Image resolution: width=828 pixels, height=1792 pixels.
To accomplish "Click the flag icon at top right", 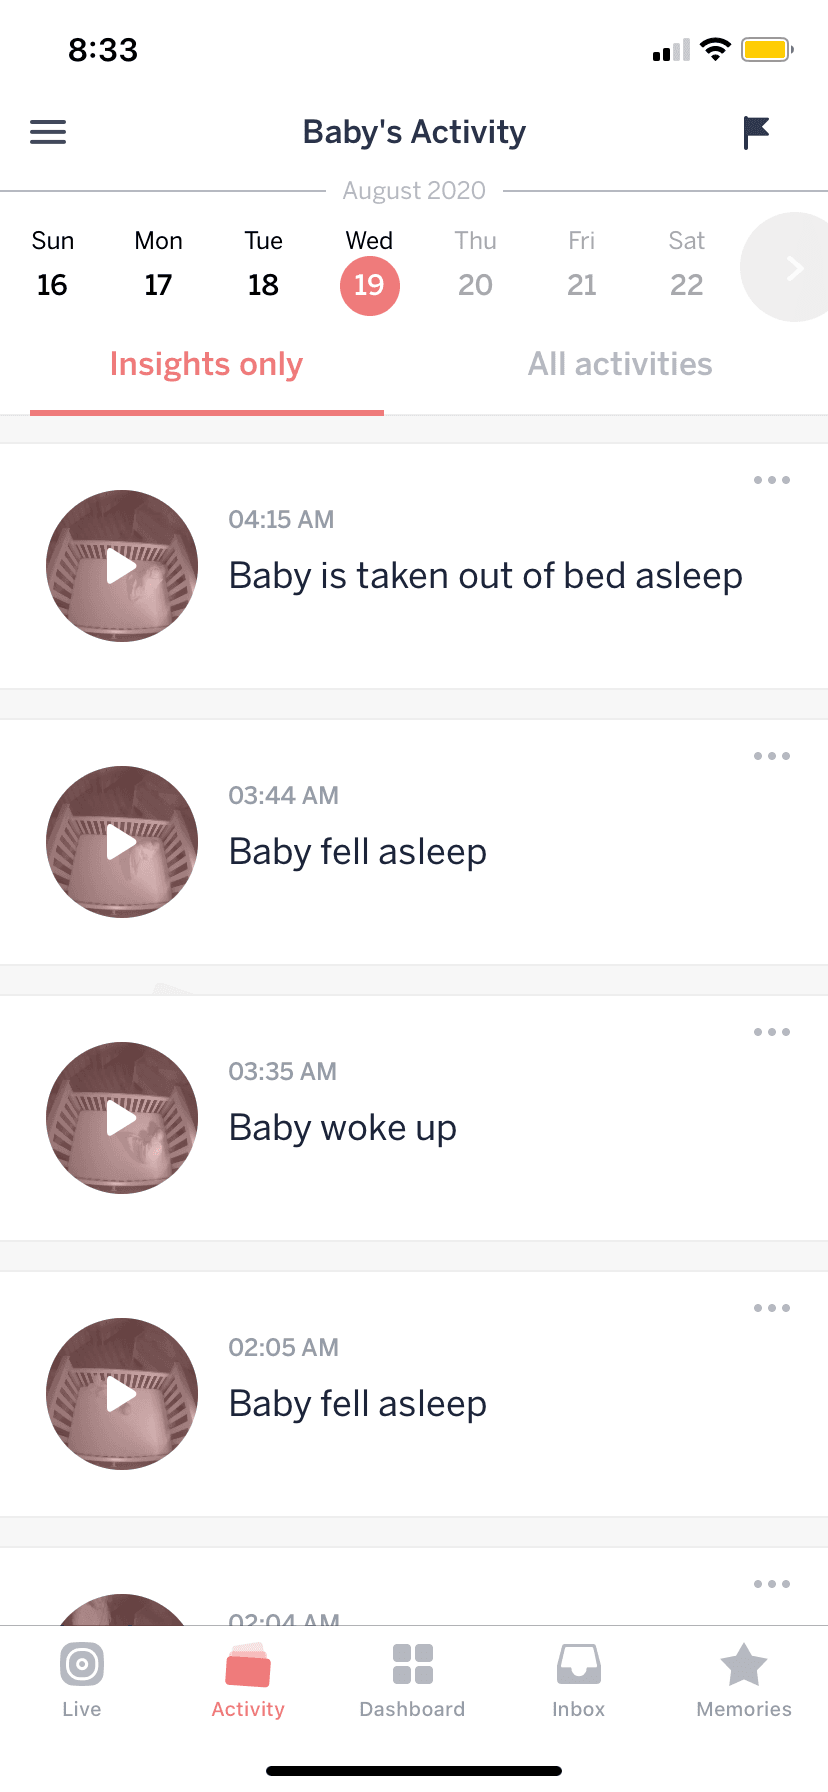I will click(755, 131).
